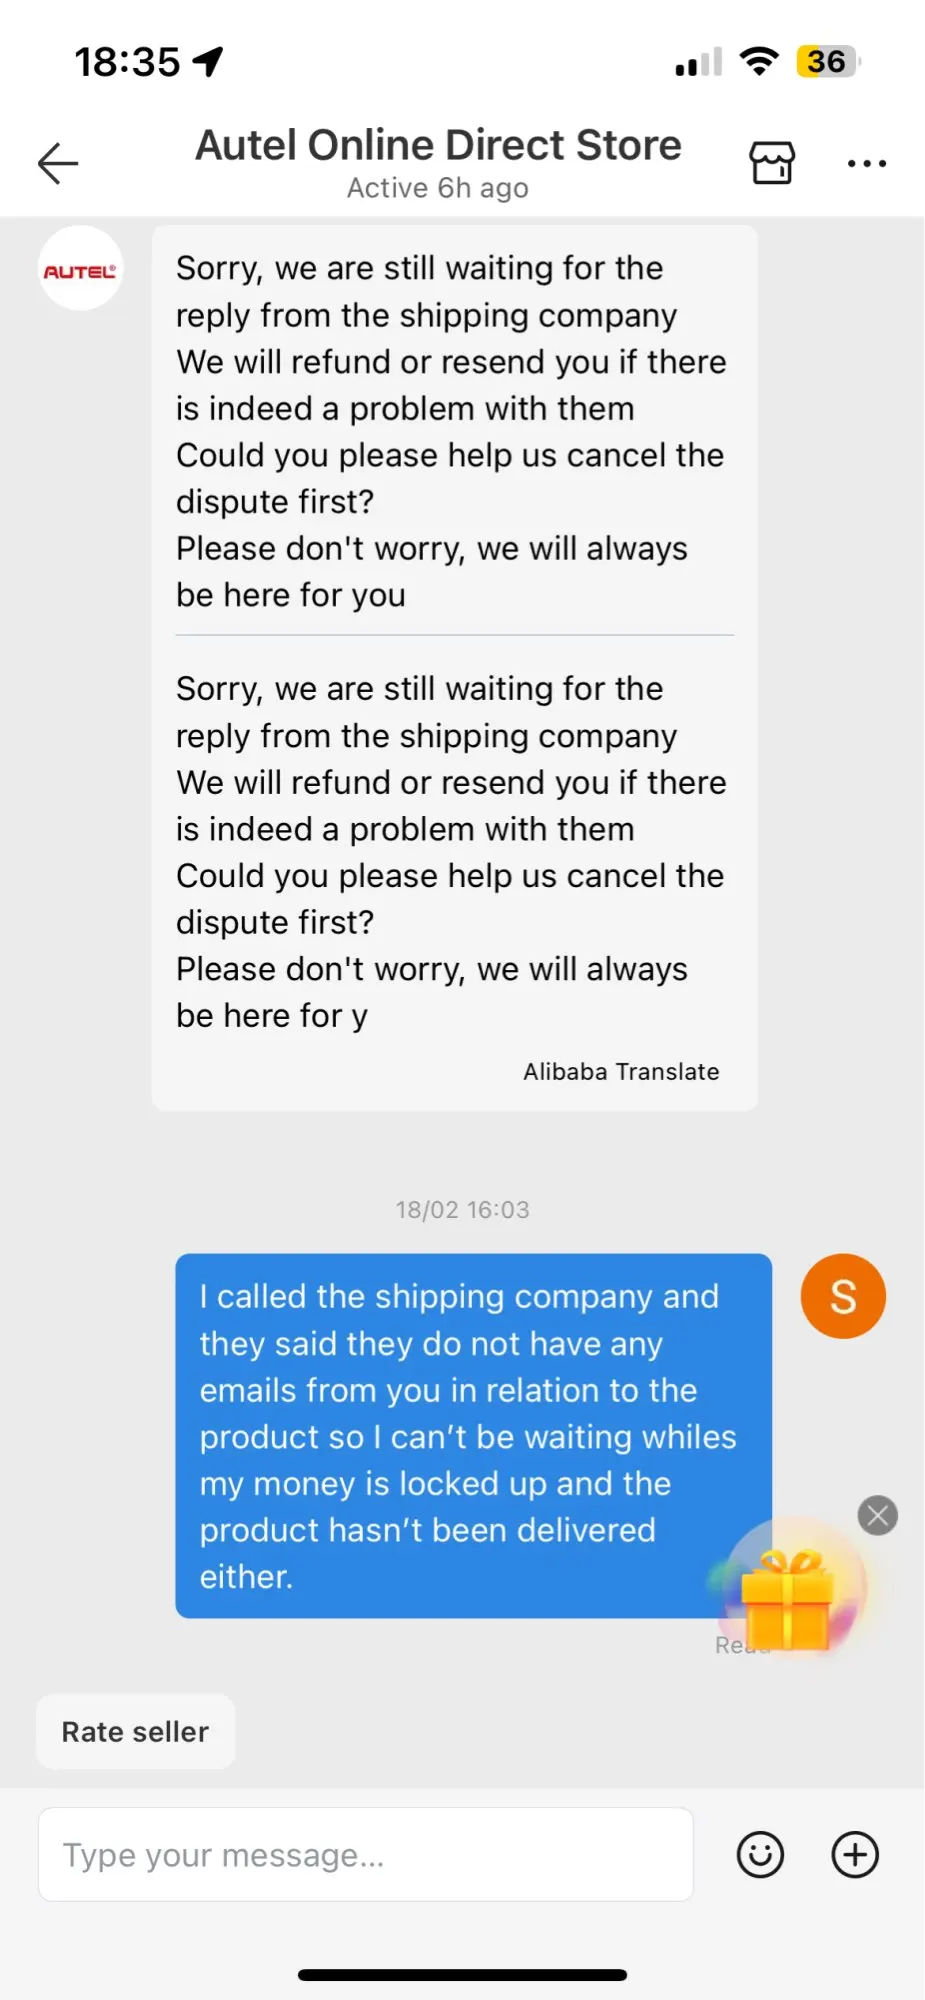This screenshot has width=925, height=2000.
Task: Tap the Active 6h ago status
Action: click(x=438, y=188)
